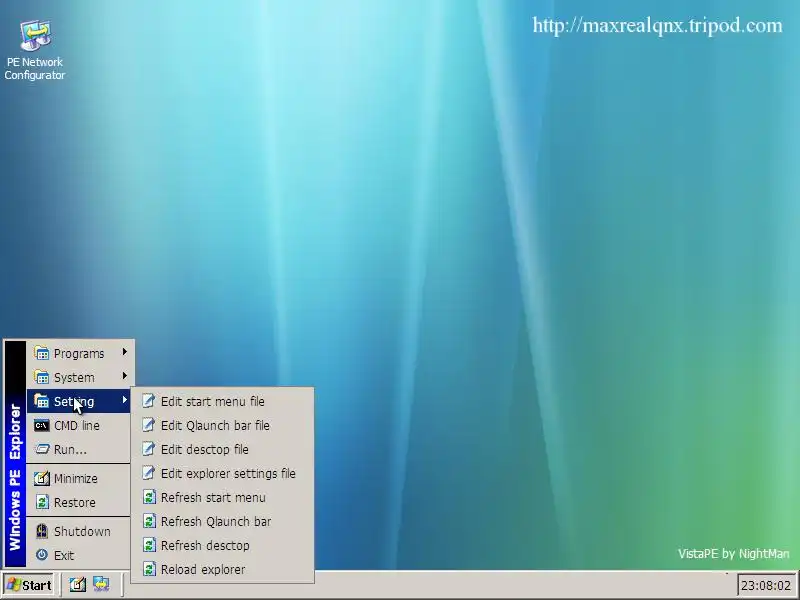
Task: Open the System submenu
Action: [80, 377]
